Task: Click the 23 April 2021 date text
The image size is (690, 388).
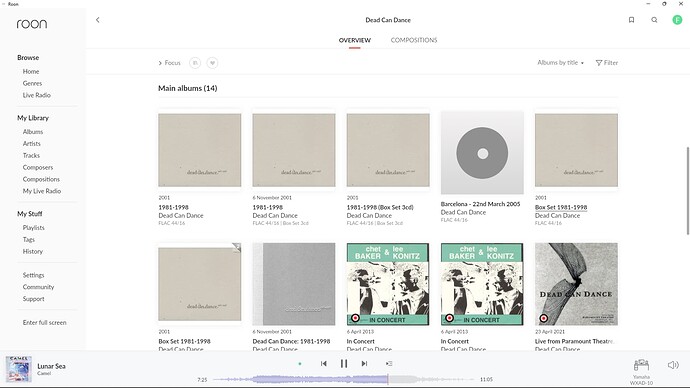Action: (549, 332)
